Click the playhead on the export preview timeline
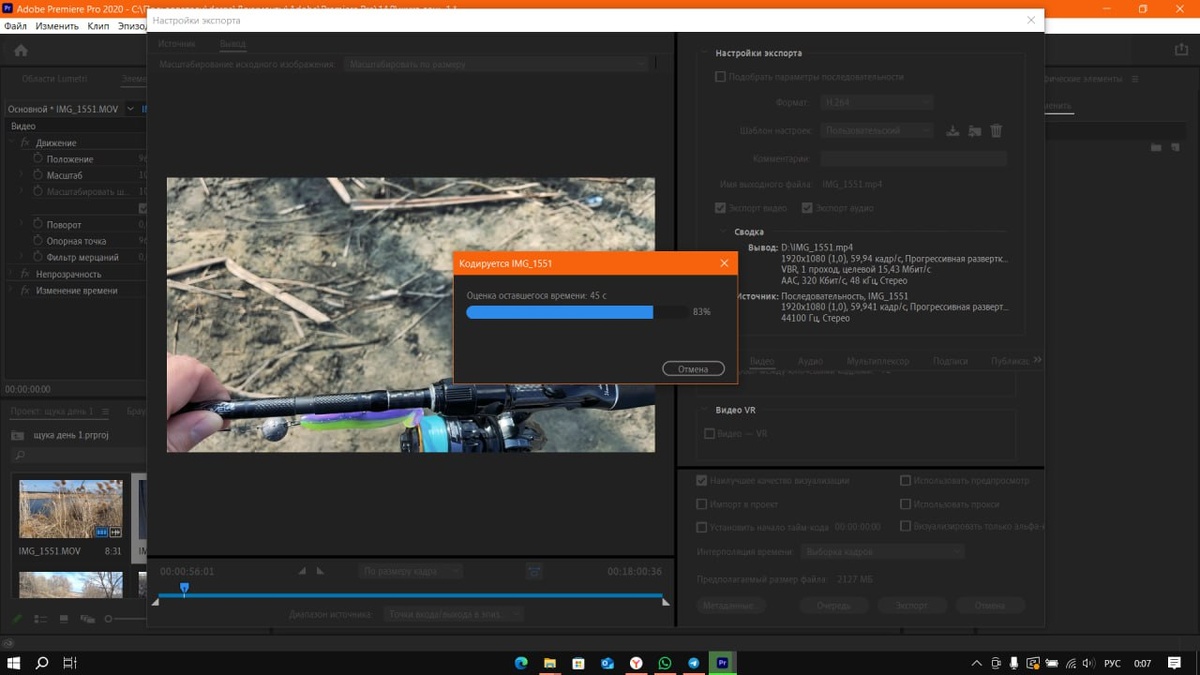The height and width of the screenshot is (675, 1200). pos(184,589)
